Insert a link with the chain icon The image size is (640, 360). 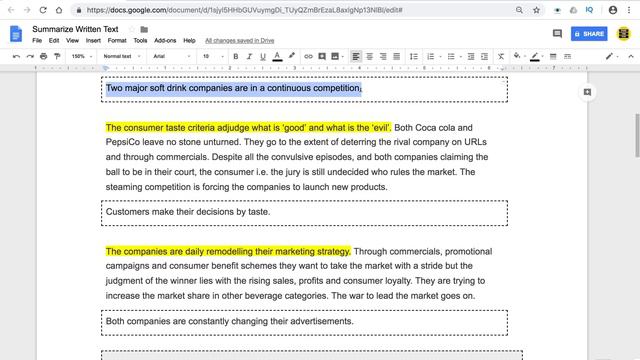(x=308, y=56)
